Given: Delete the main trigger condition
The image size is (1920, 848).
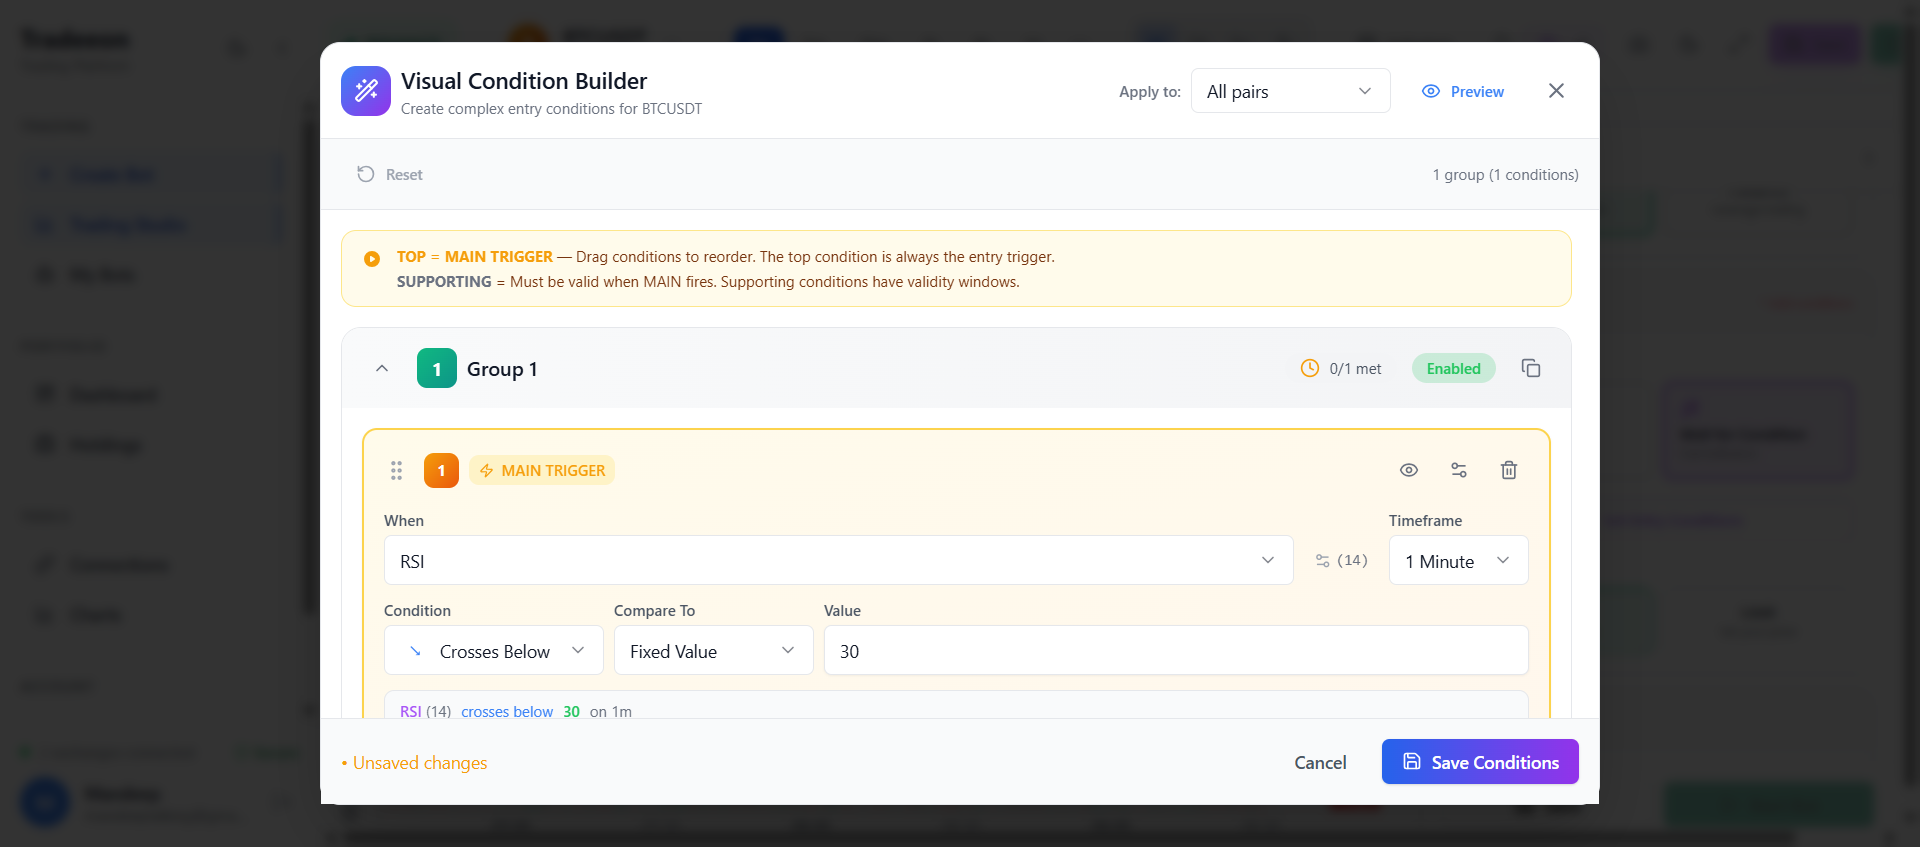Looking at the screenshot, I should 1509,470.
